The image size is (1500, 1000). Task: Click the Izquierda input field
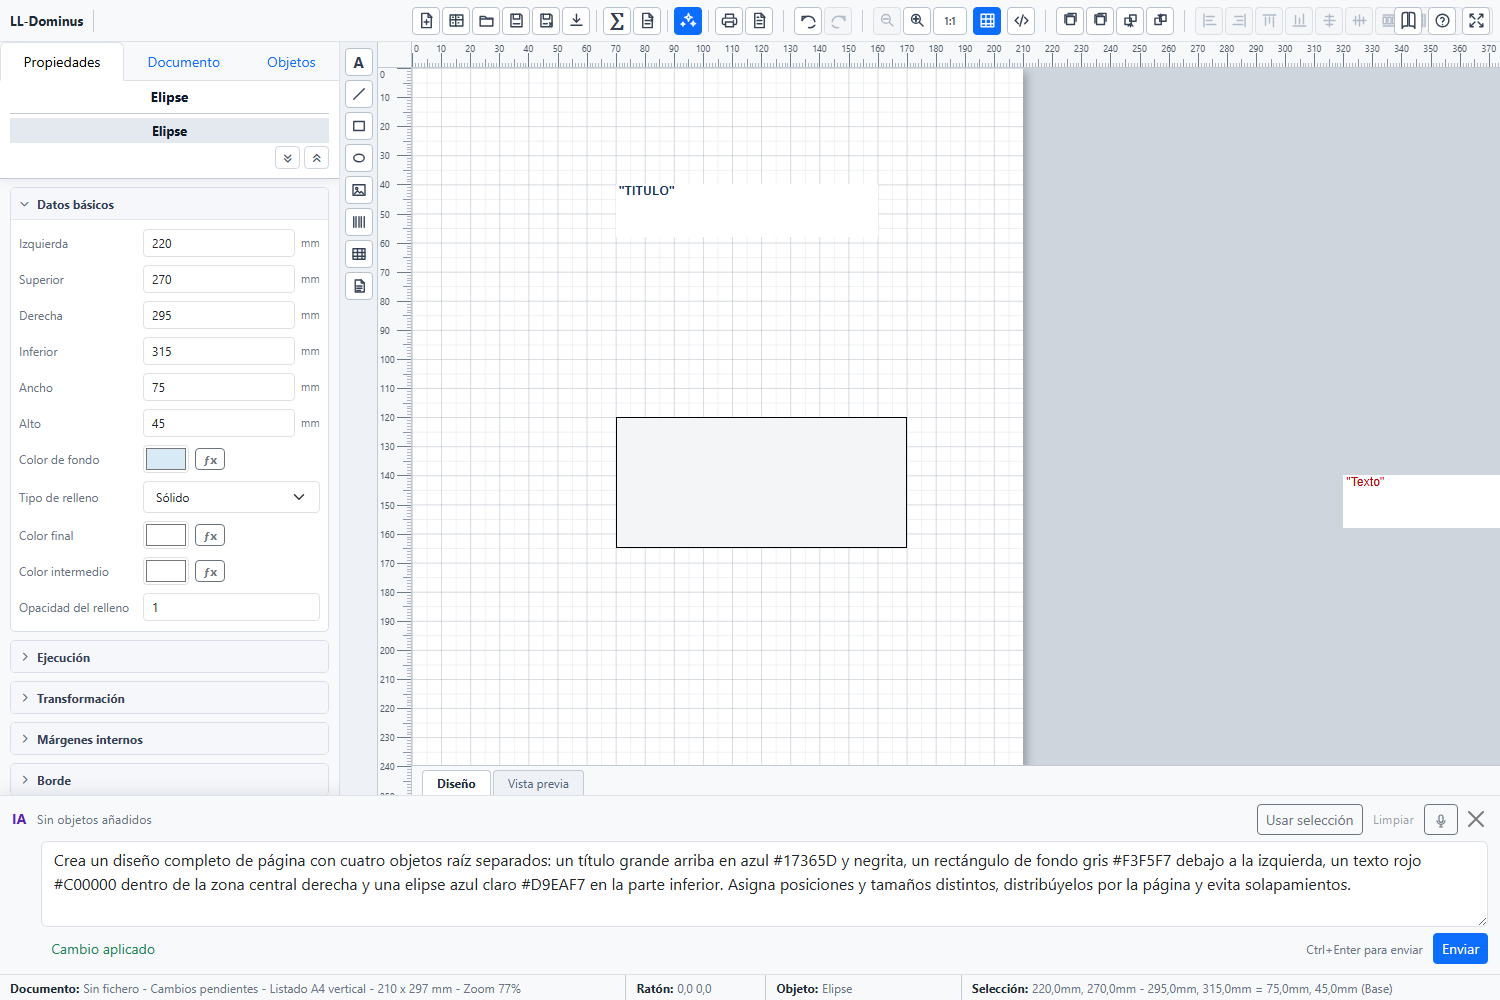(x=219, y=243)
